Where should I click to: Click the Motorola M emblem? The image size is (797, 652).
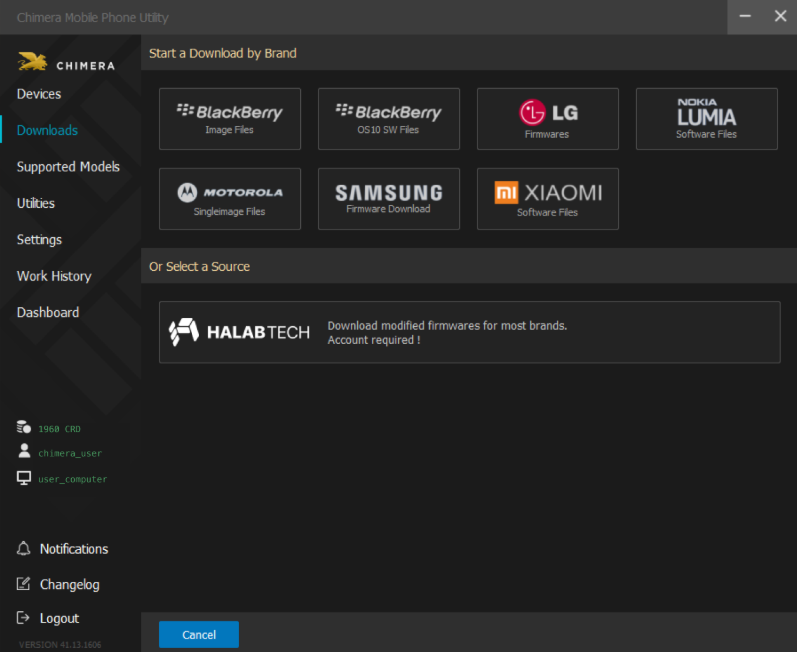[x=187, y=193]
